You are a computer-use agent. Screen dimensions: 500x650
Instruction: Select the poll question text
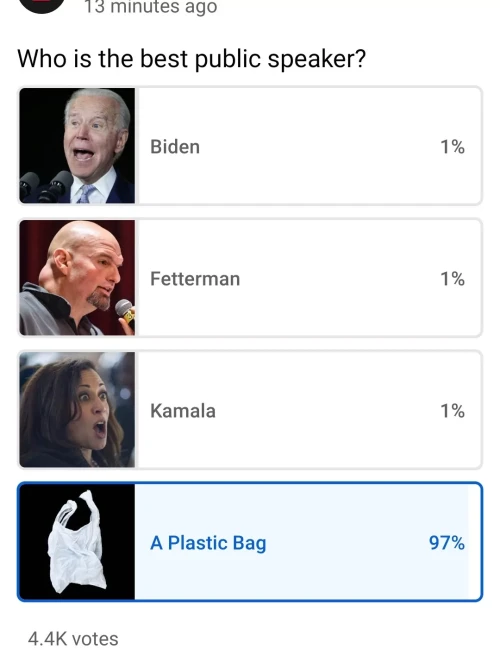coord(192,58)
